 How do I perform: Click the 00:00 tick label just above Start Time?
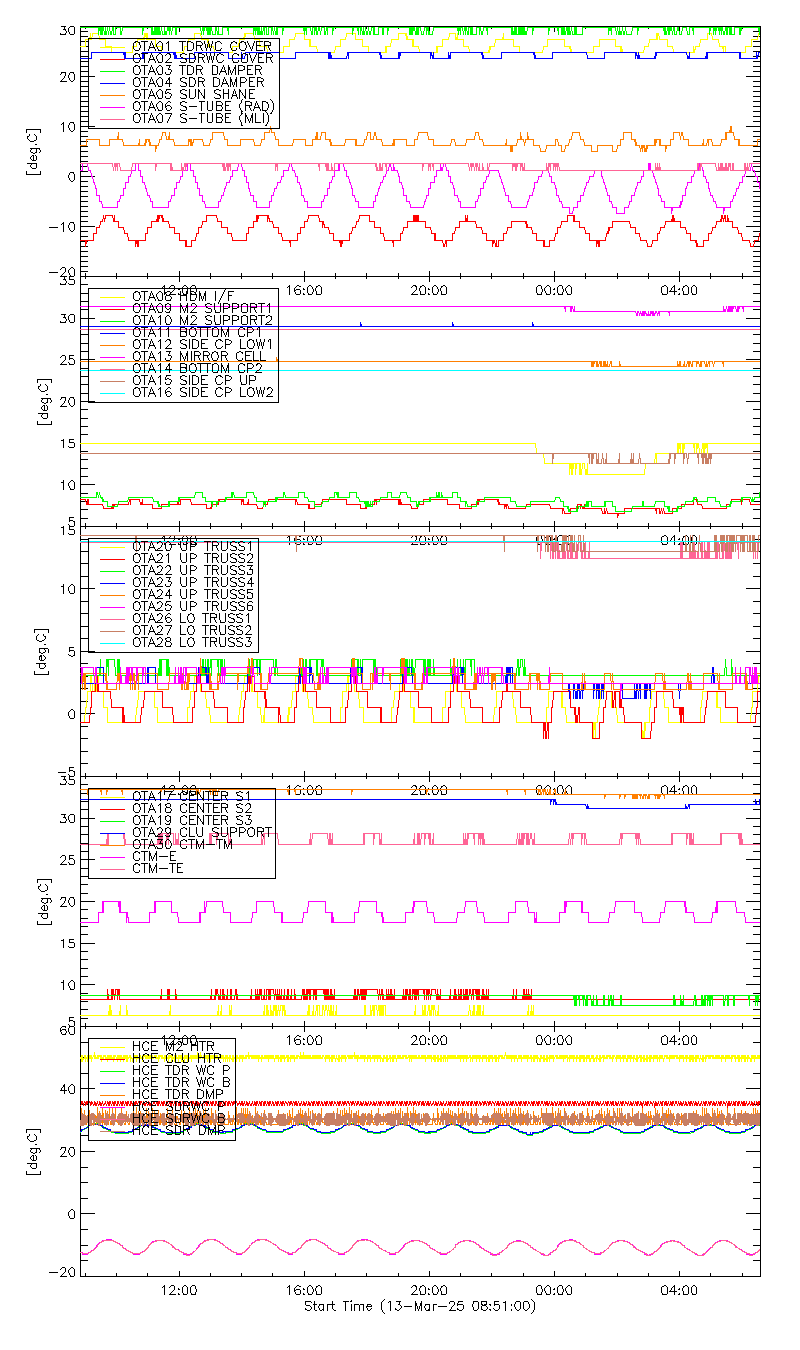(554, 1290)
